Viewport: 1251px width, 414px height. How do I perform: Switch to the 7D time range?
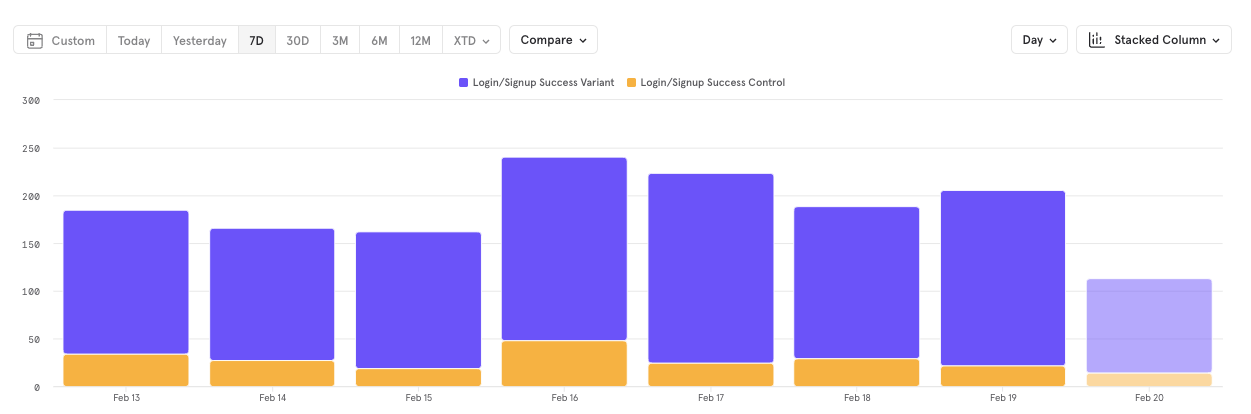tap(257, 41)
